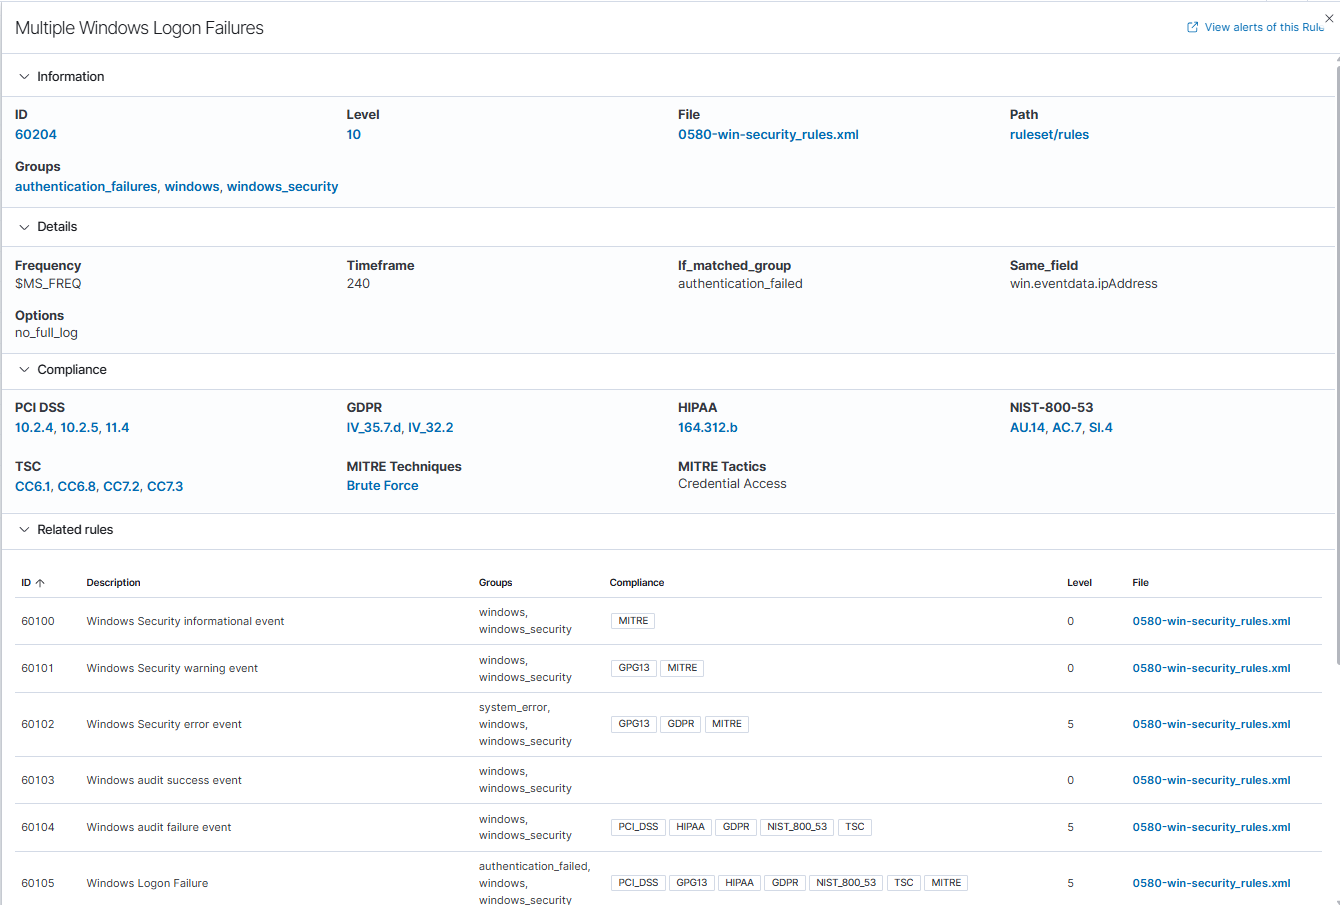Image resolution: width=1340 pixels, height=905 pixels.
Task: Select the authentication_failures group link
Action: coord(86,187)
